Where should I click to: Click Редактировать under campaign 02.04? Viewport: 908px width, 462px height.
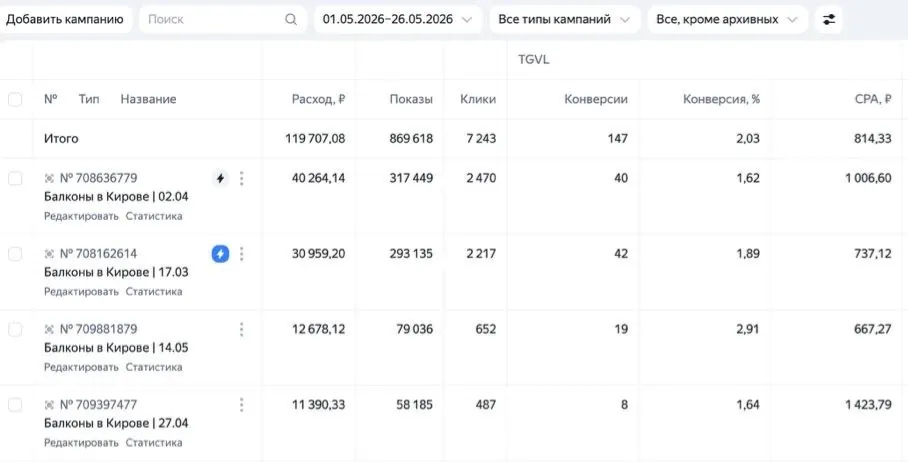[x=81, y=216]
